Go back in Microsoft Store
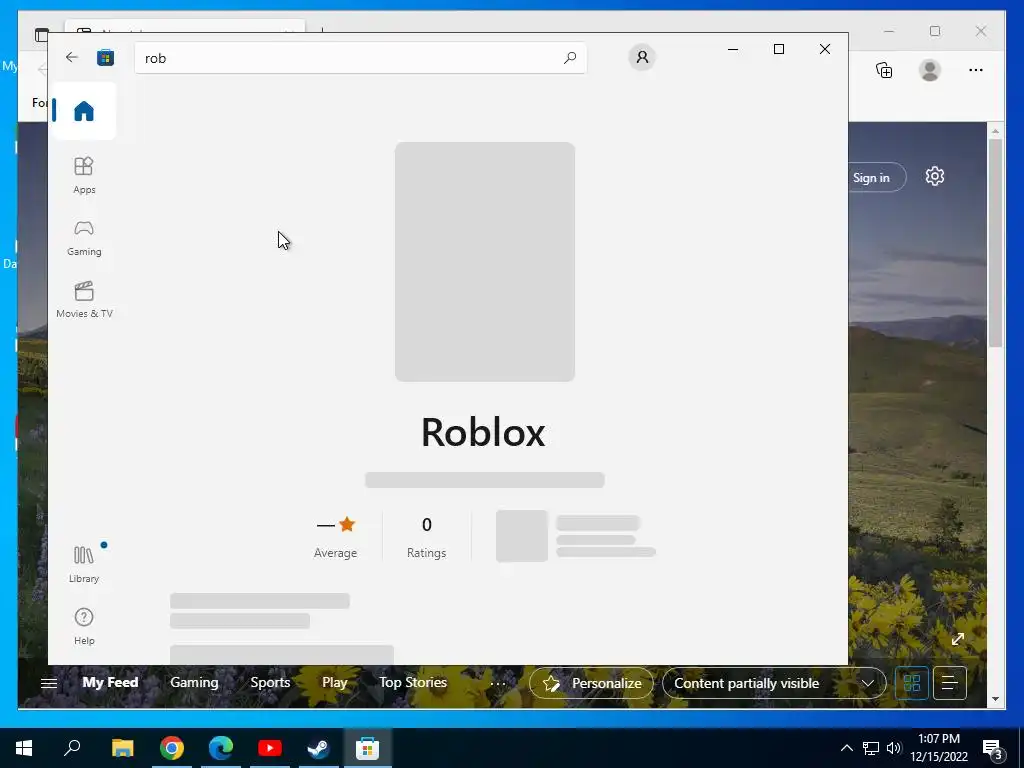The width and height of the screenshot is (1024, 768). 72,57
